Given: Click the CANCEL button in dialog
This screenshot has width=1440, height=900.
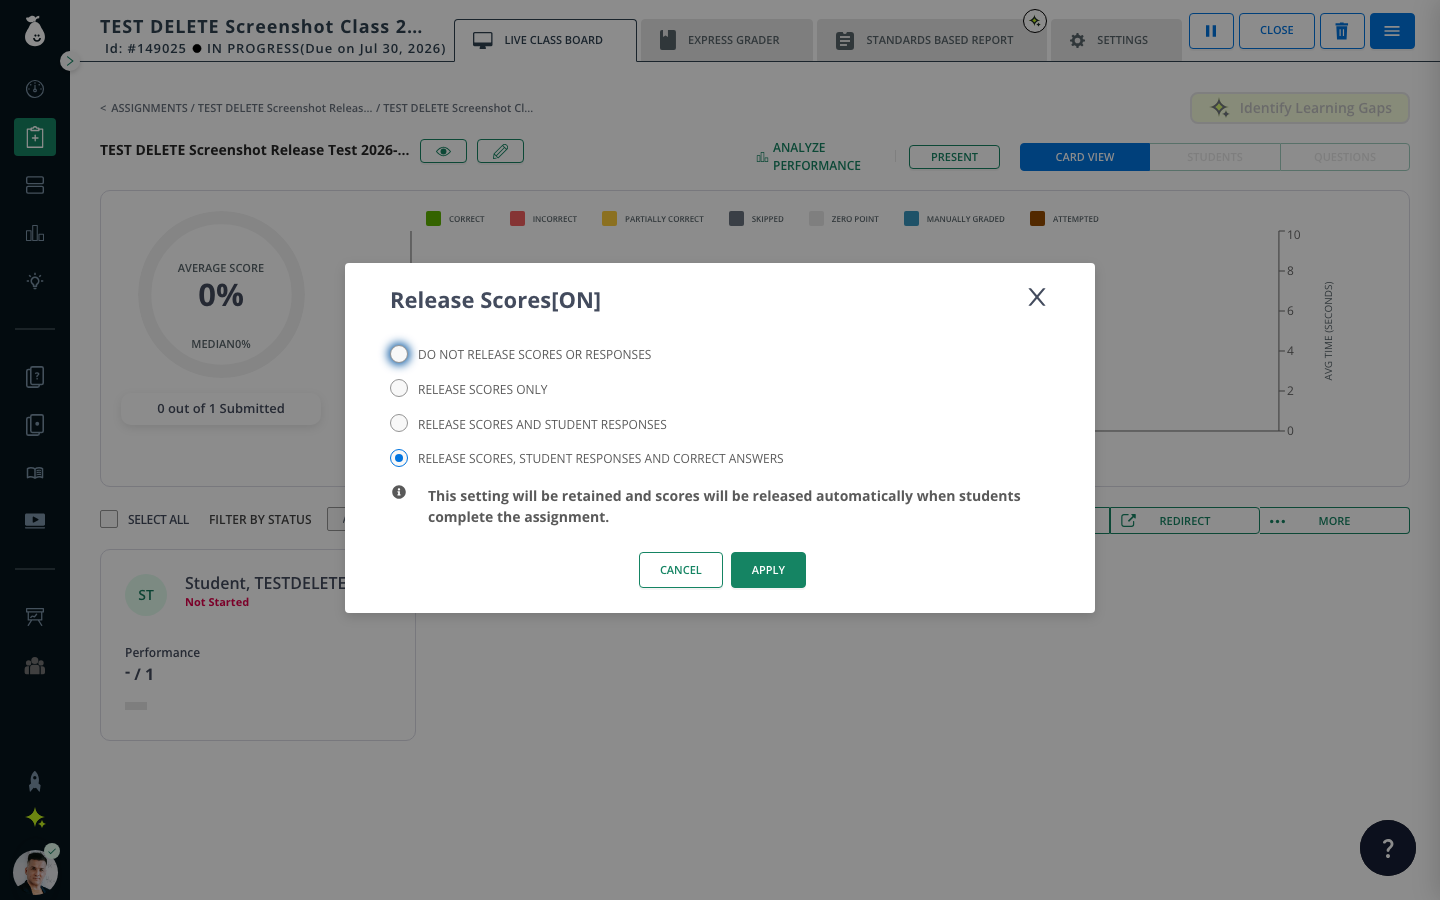Looking at the screenshot, I should pyautogui.click(x=681, y=570).
